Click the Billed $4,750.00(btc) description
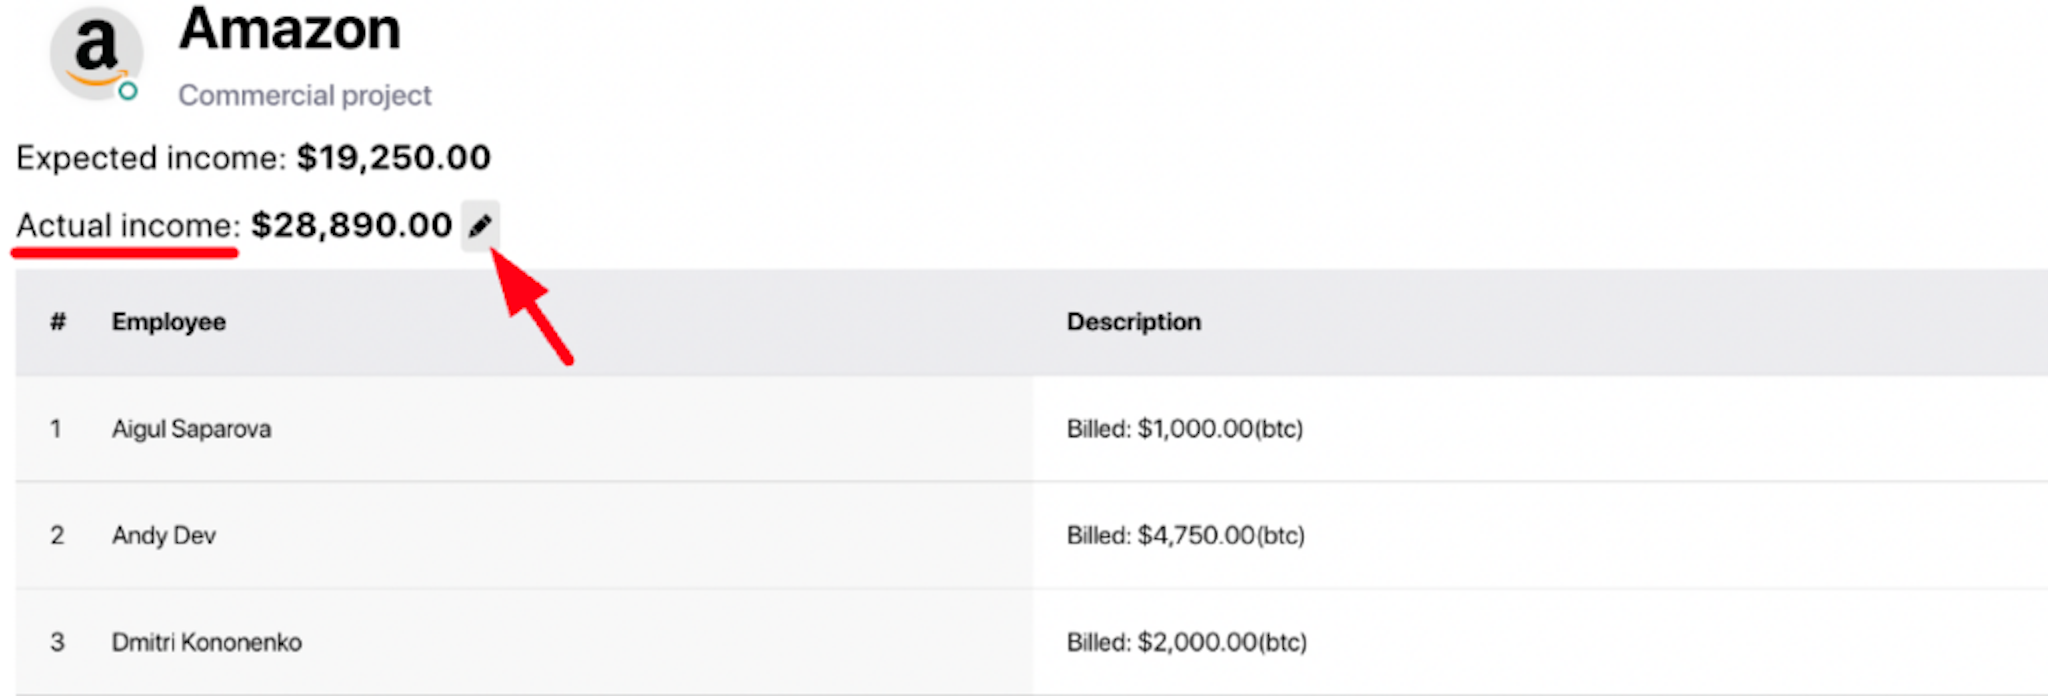This screenshot has height=696, width=2048. (1186, 536)
